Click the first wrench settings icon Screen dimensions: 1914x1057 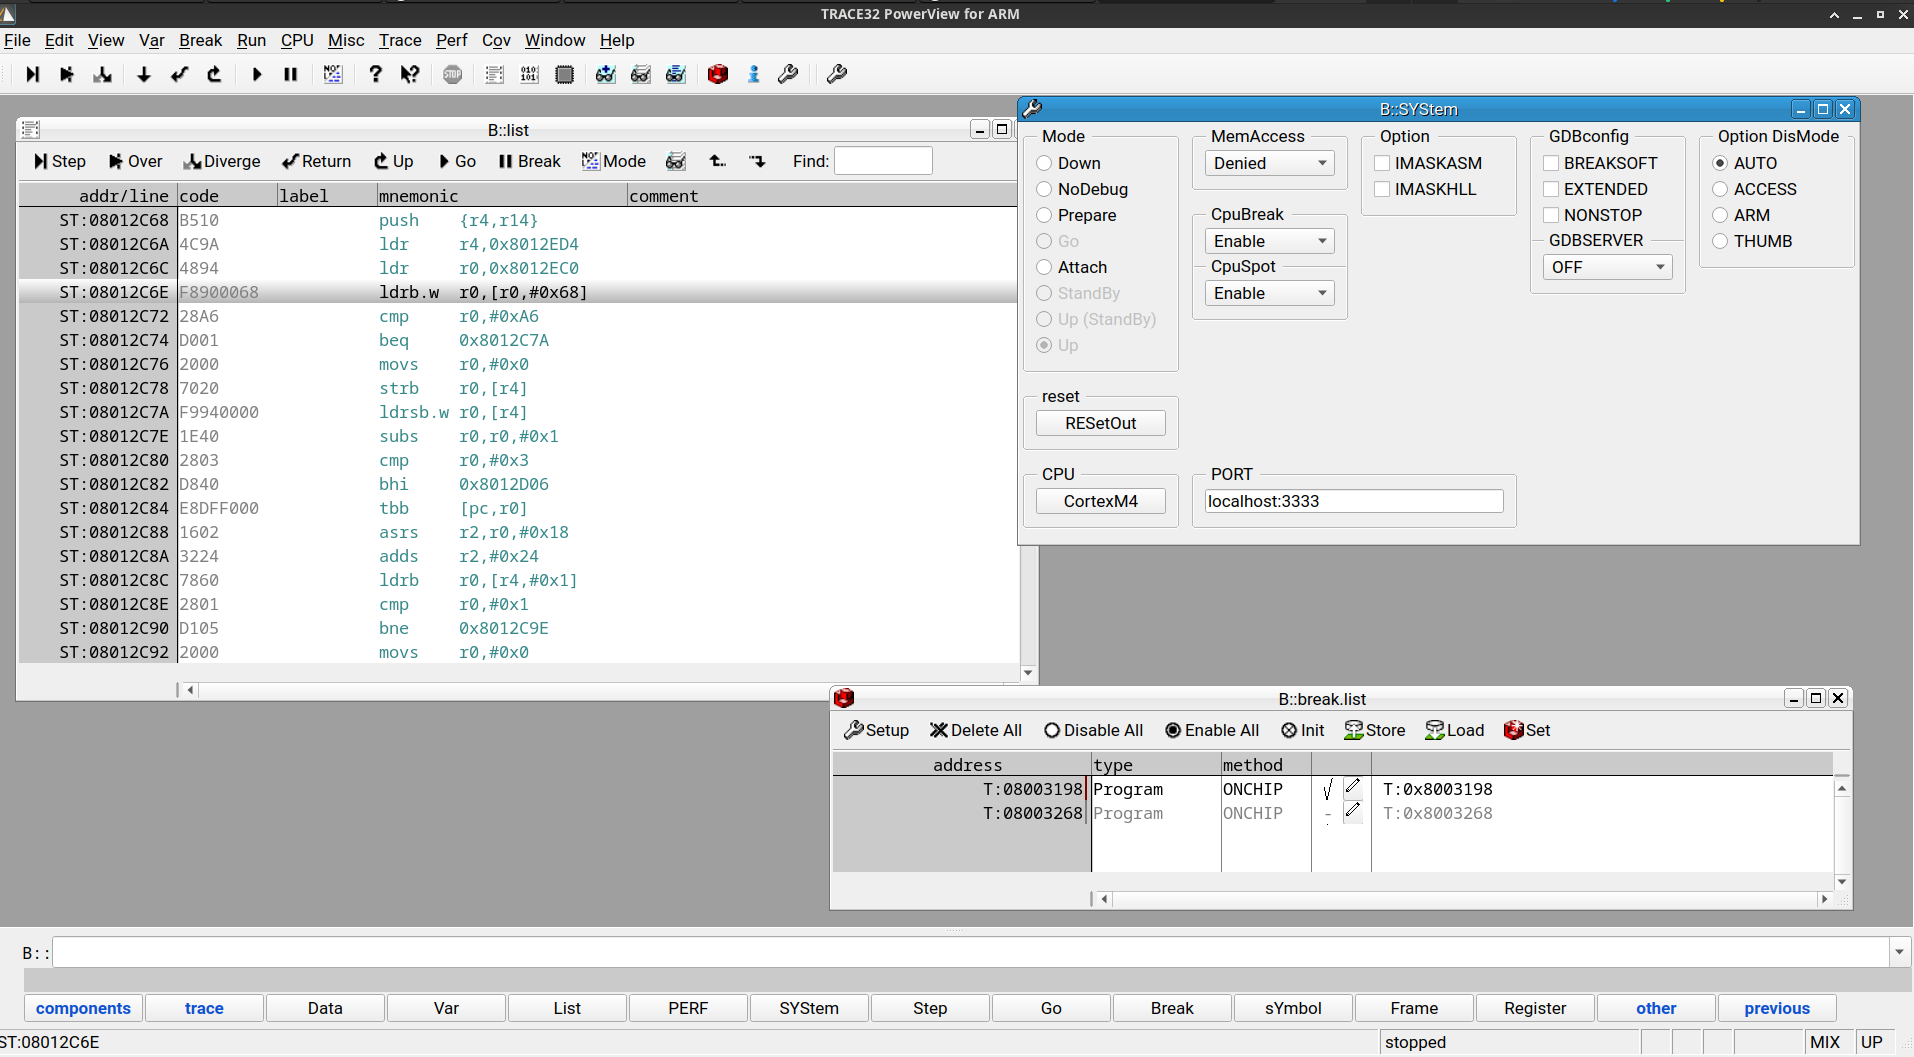788,74
